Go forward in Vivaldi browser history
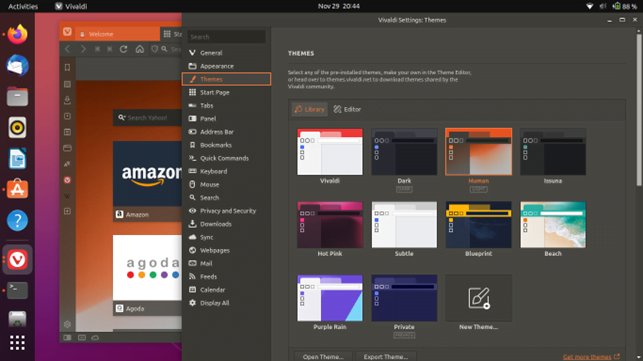Viewport: 643px width, 361px height. pos(83,49)
